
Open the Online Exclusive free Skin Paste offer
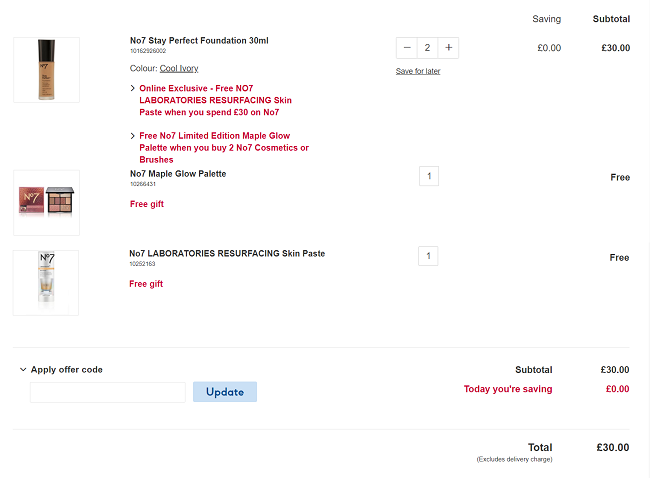click(x=216, y=100)
